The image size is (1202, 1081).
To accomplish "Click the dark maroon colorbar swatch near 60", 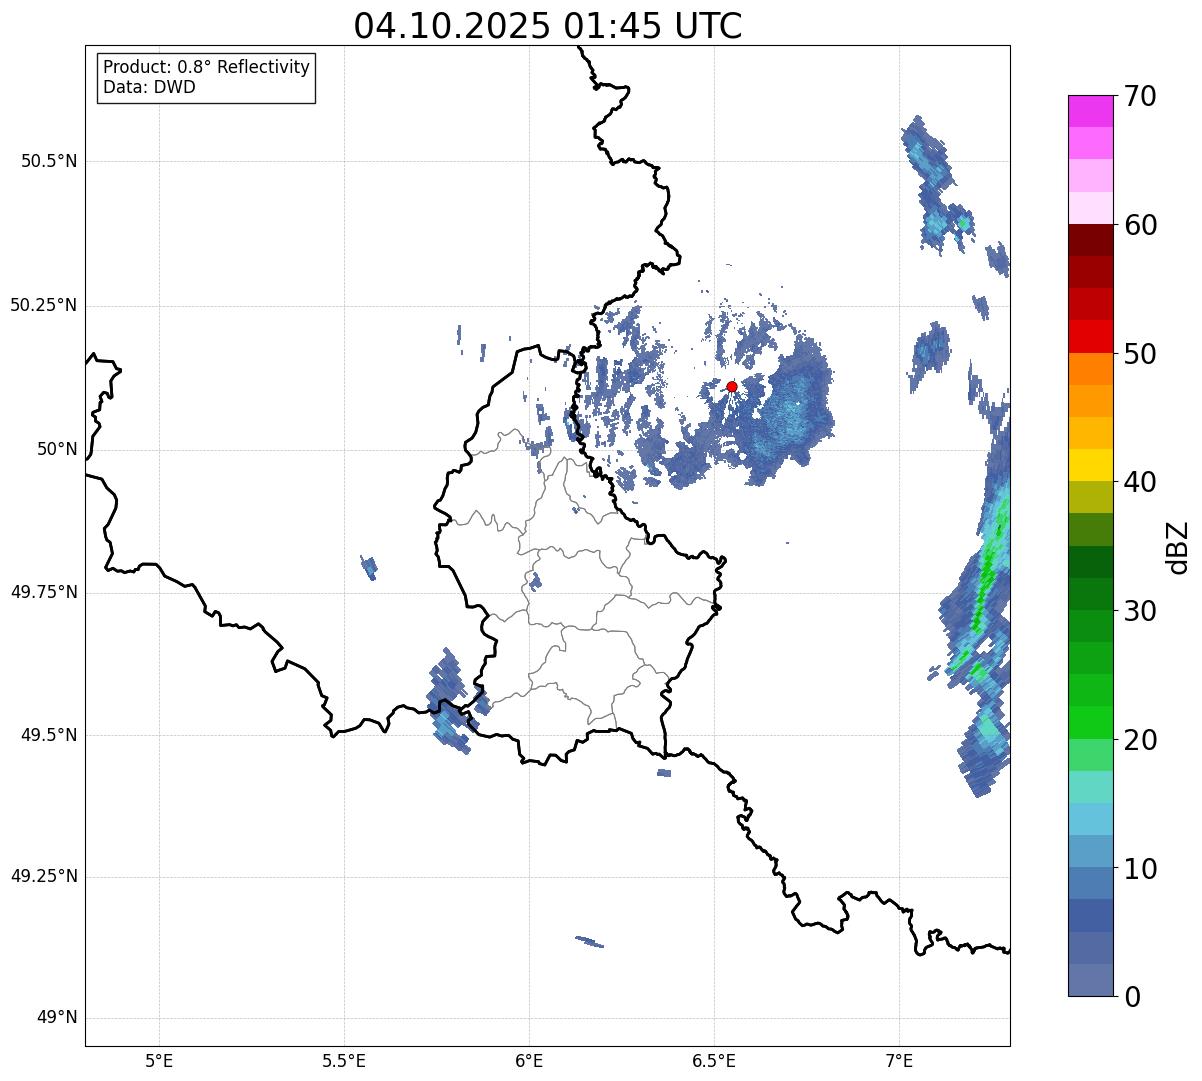I will pos(1090,240).
